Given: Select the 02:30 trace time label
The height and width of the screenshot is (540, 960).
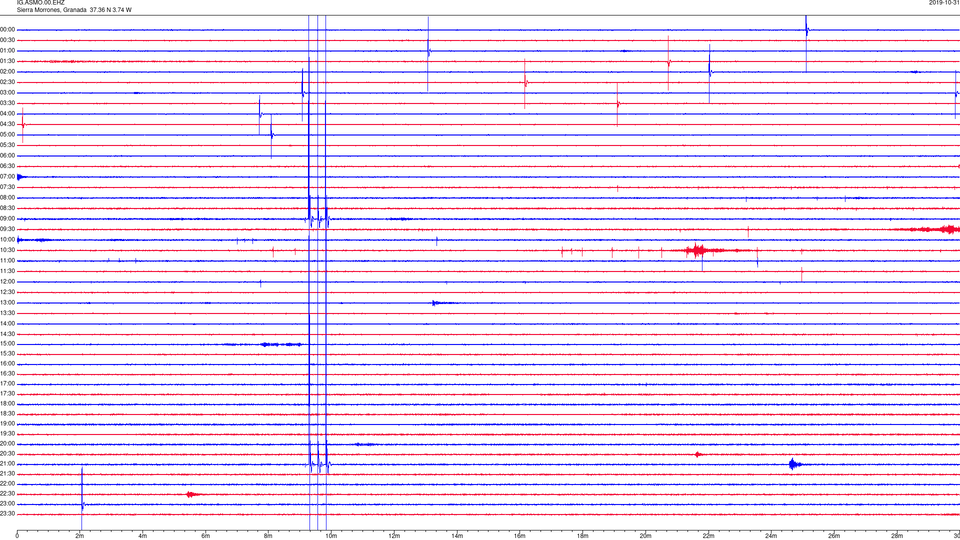Looking at the screenshot, I should click(x=7, y=82).
